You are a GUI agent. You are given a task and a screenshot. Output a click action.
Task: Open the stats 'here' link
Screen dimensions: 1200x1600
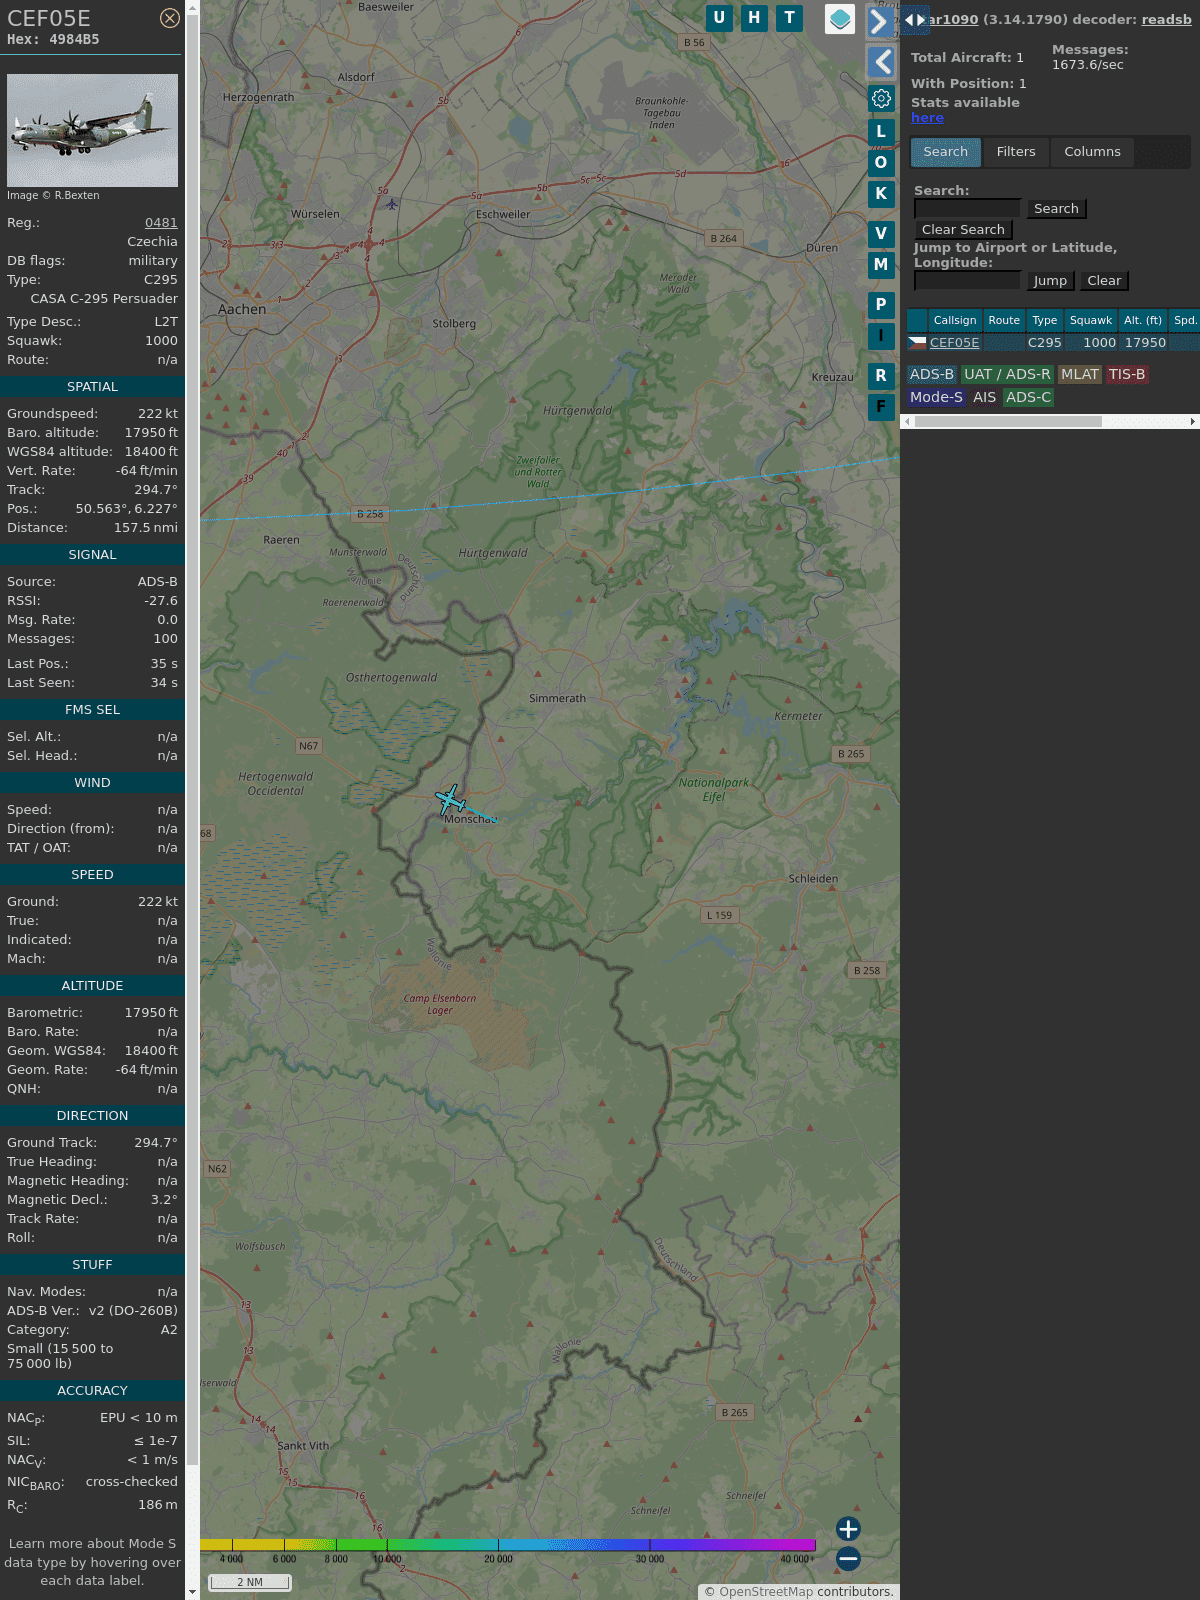pyautogui.click(x=927, y=118)
